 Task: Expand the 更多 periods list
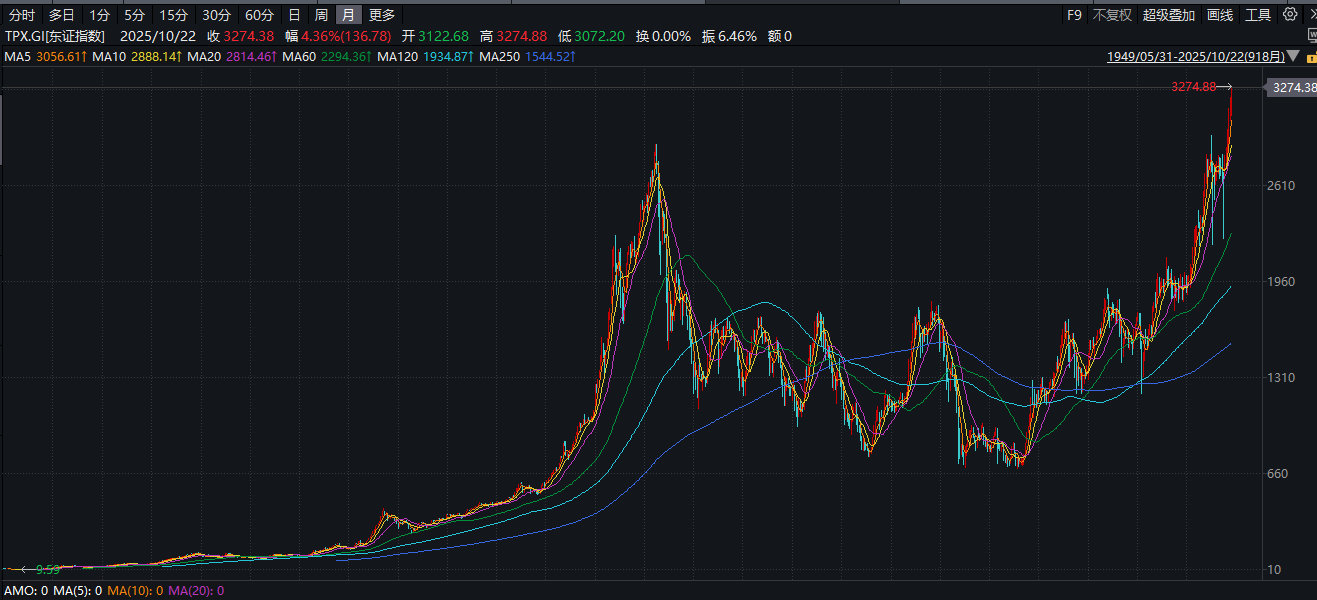382,15
